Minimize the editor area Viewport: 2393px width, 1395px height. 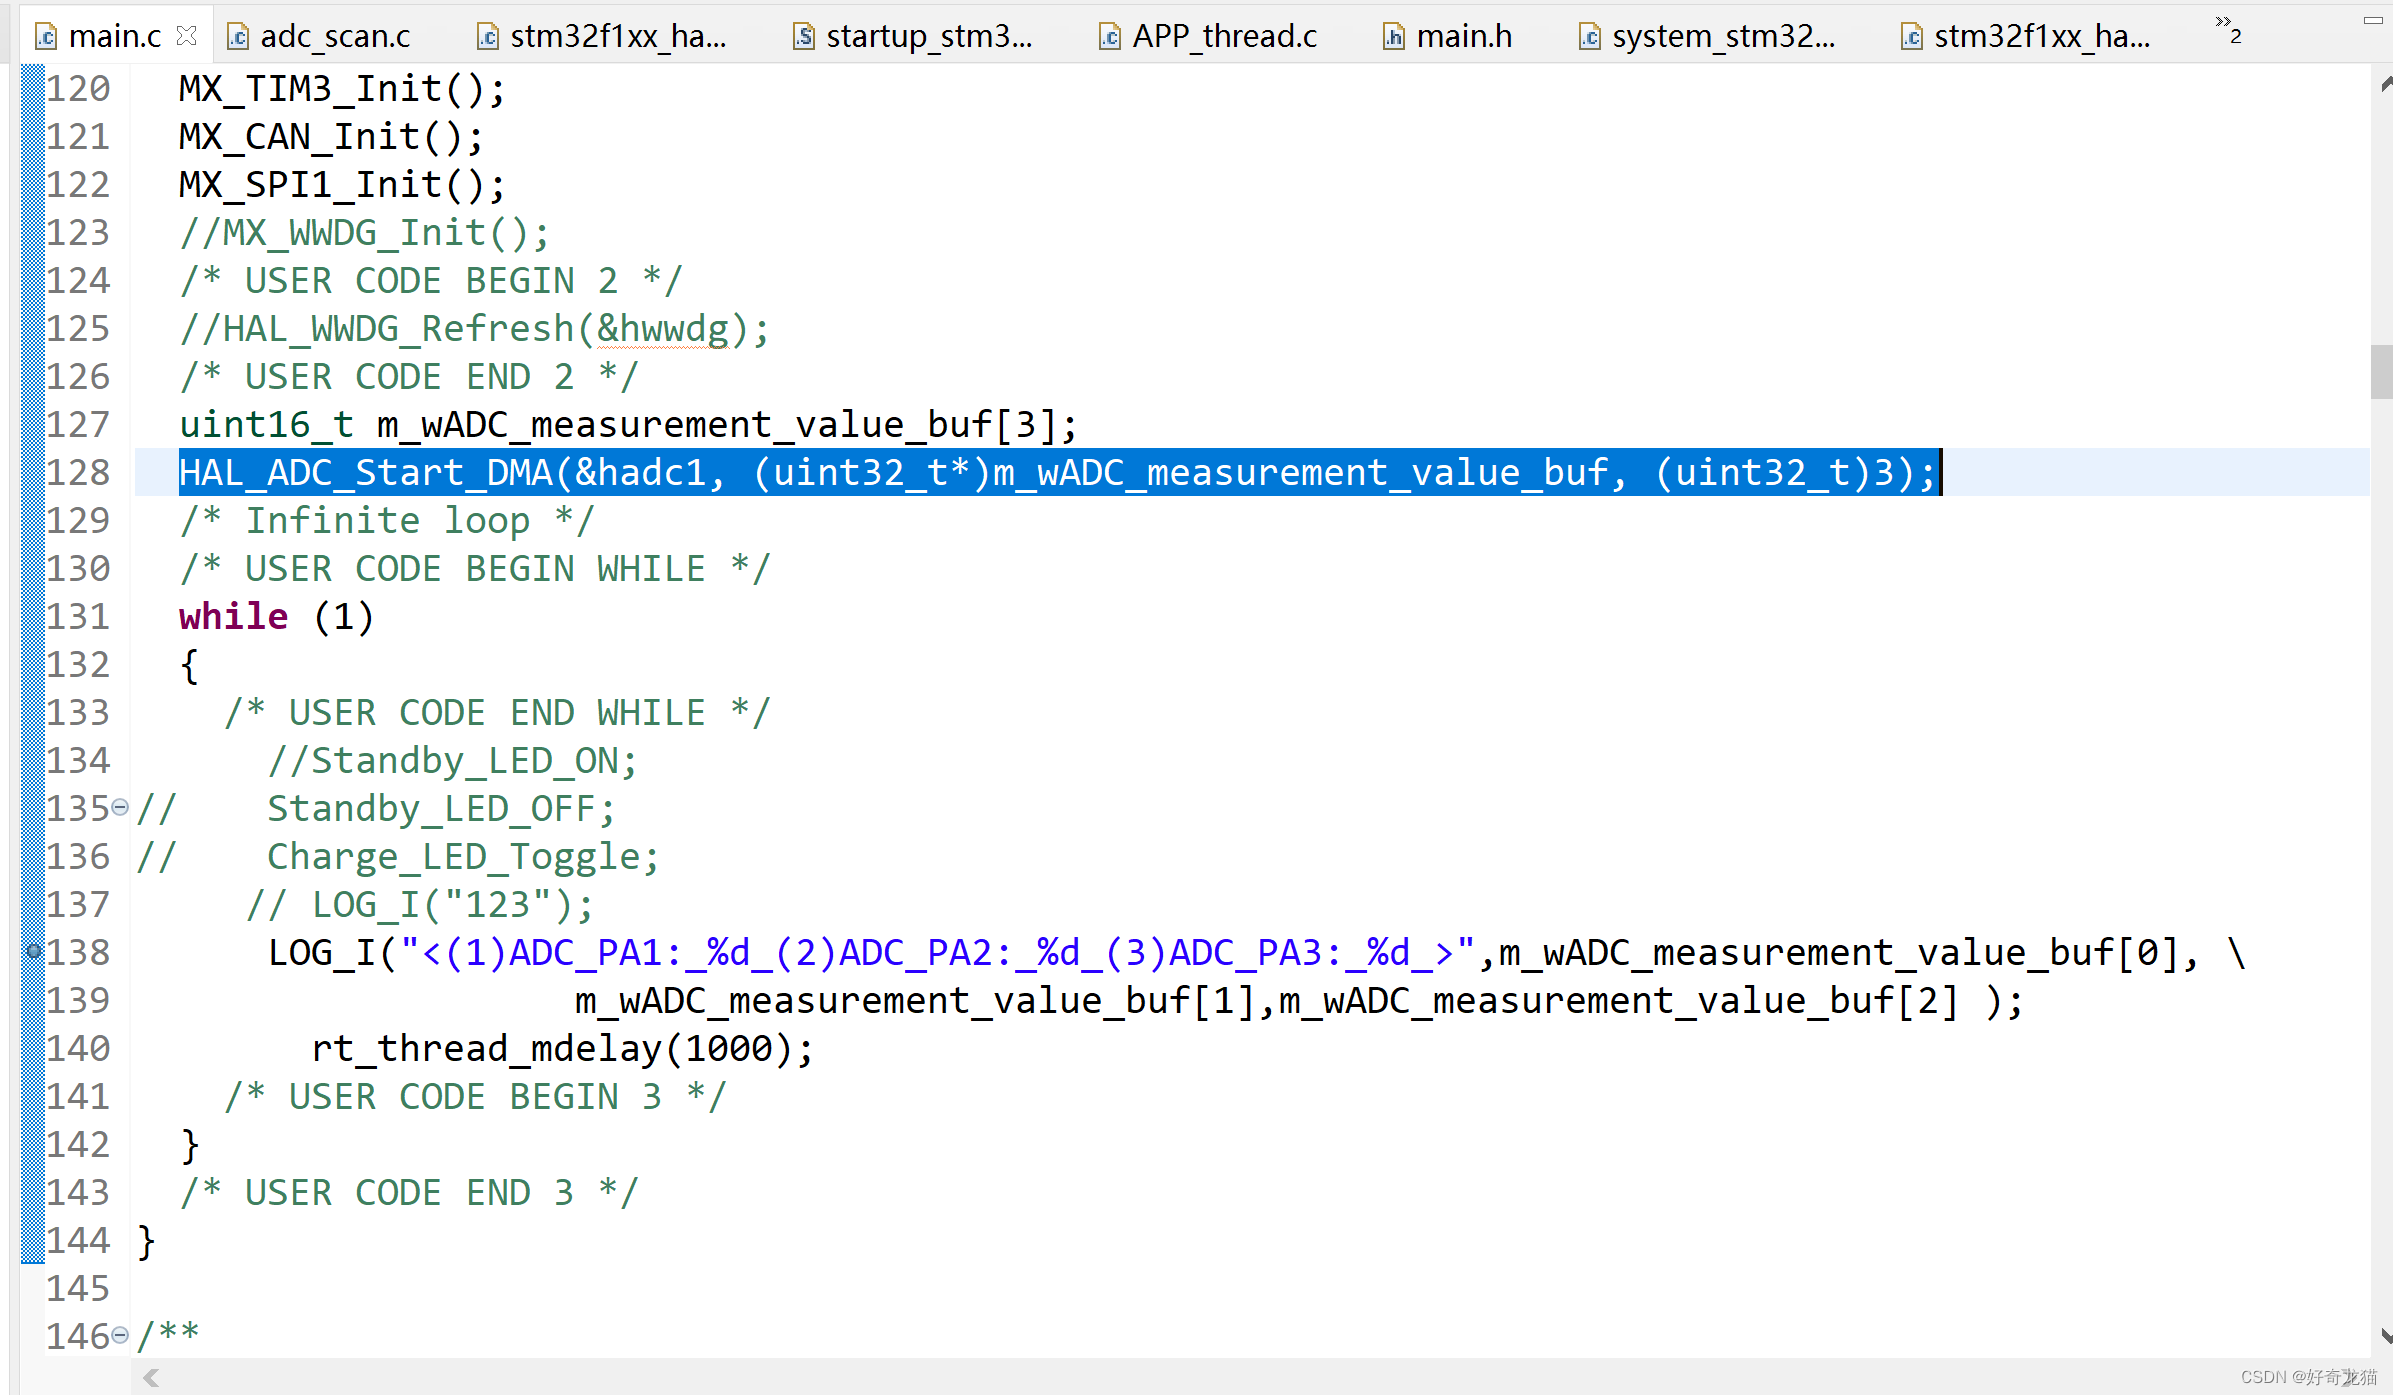click(2372, 20)
